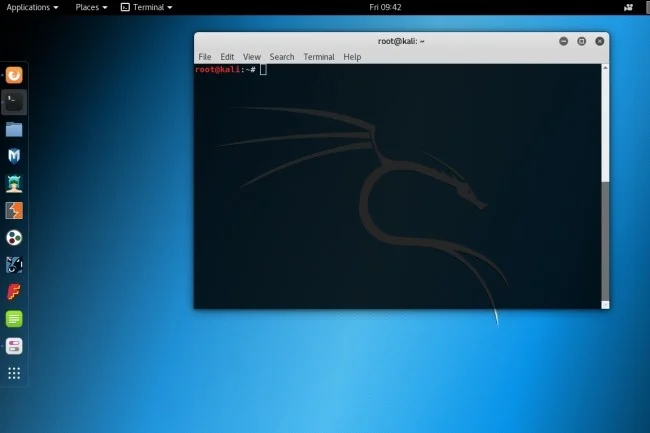Image resolution: width=650 pixels, height=433 pixels.
Task: Launch the Files folder from the dock
Action: (14, 129)
